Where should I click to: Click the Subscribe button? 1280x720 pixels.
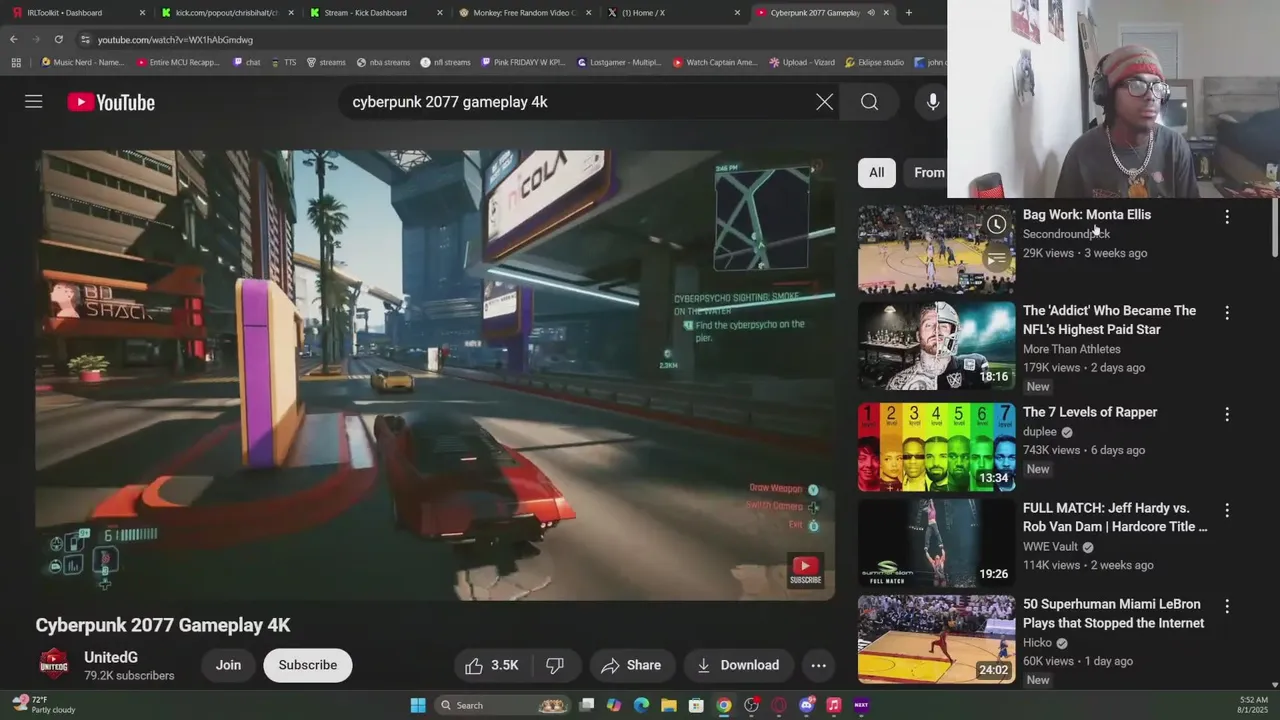click(308, 665)
